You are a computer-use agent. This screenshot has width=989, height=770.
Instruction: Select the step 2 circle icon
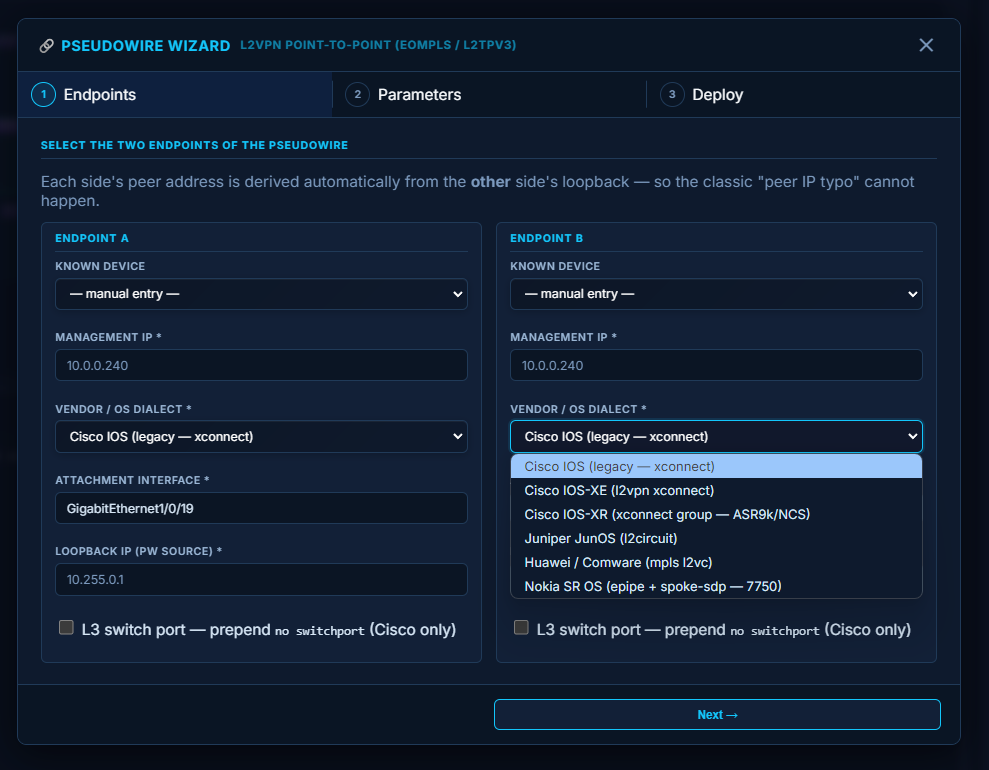358,95
